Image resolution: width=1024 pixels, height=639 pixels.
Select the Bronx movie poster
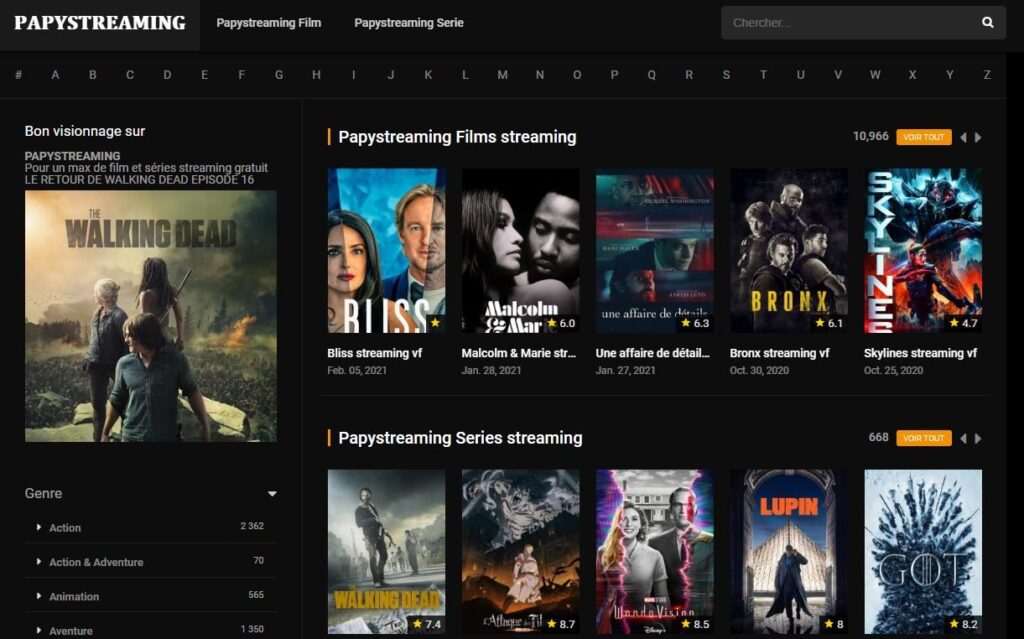pos(788,250)
